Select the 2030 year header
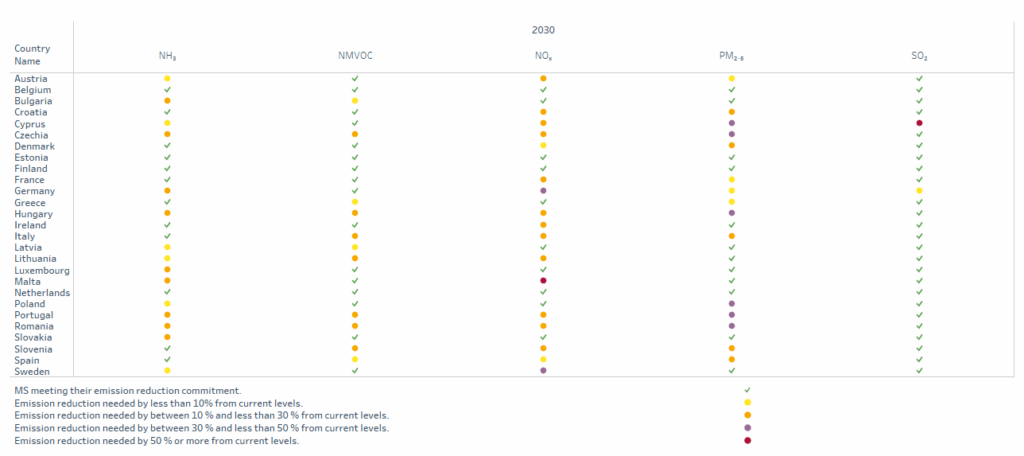 (543, 30)
